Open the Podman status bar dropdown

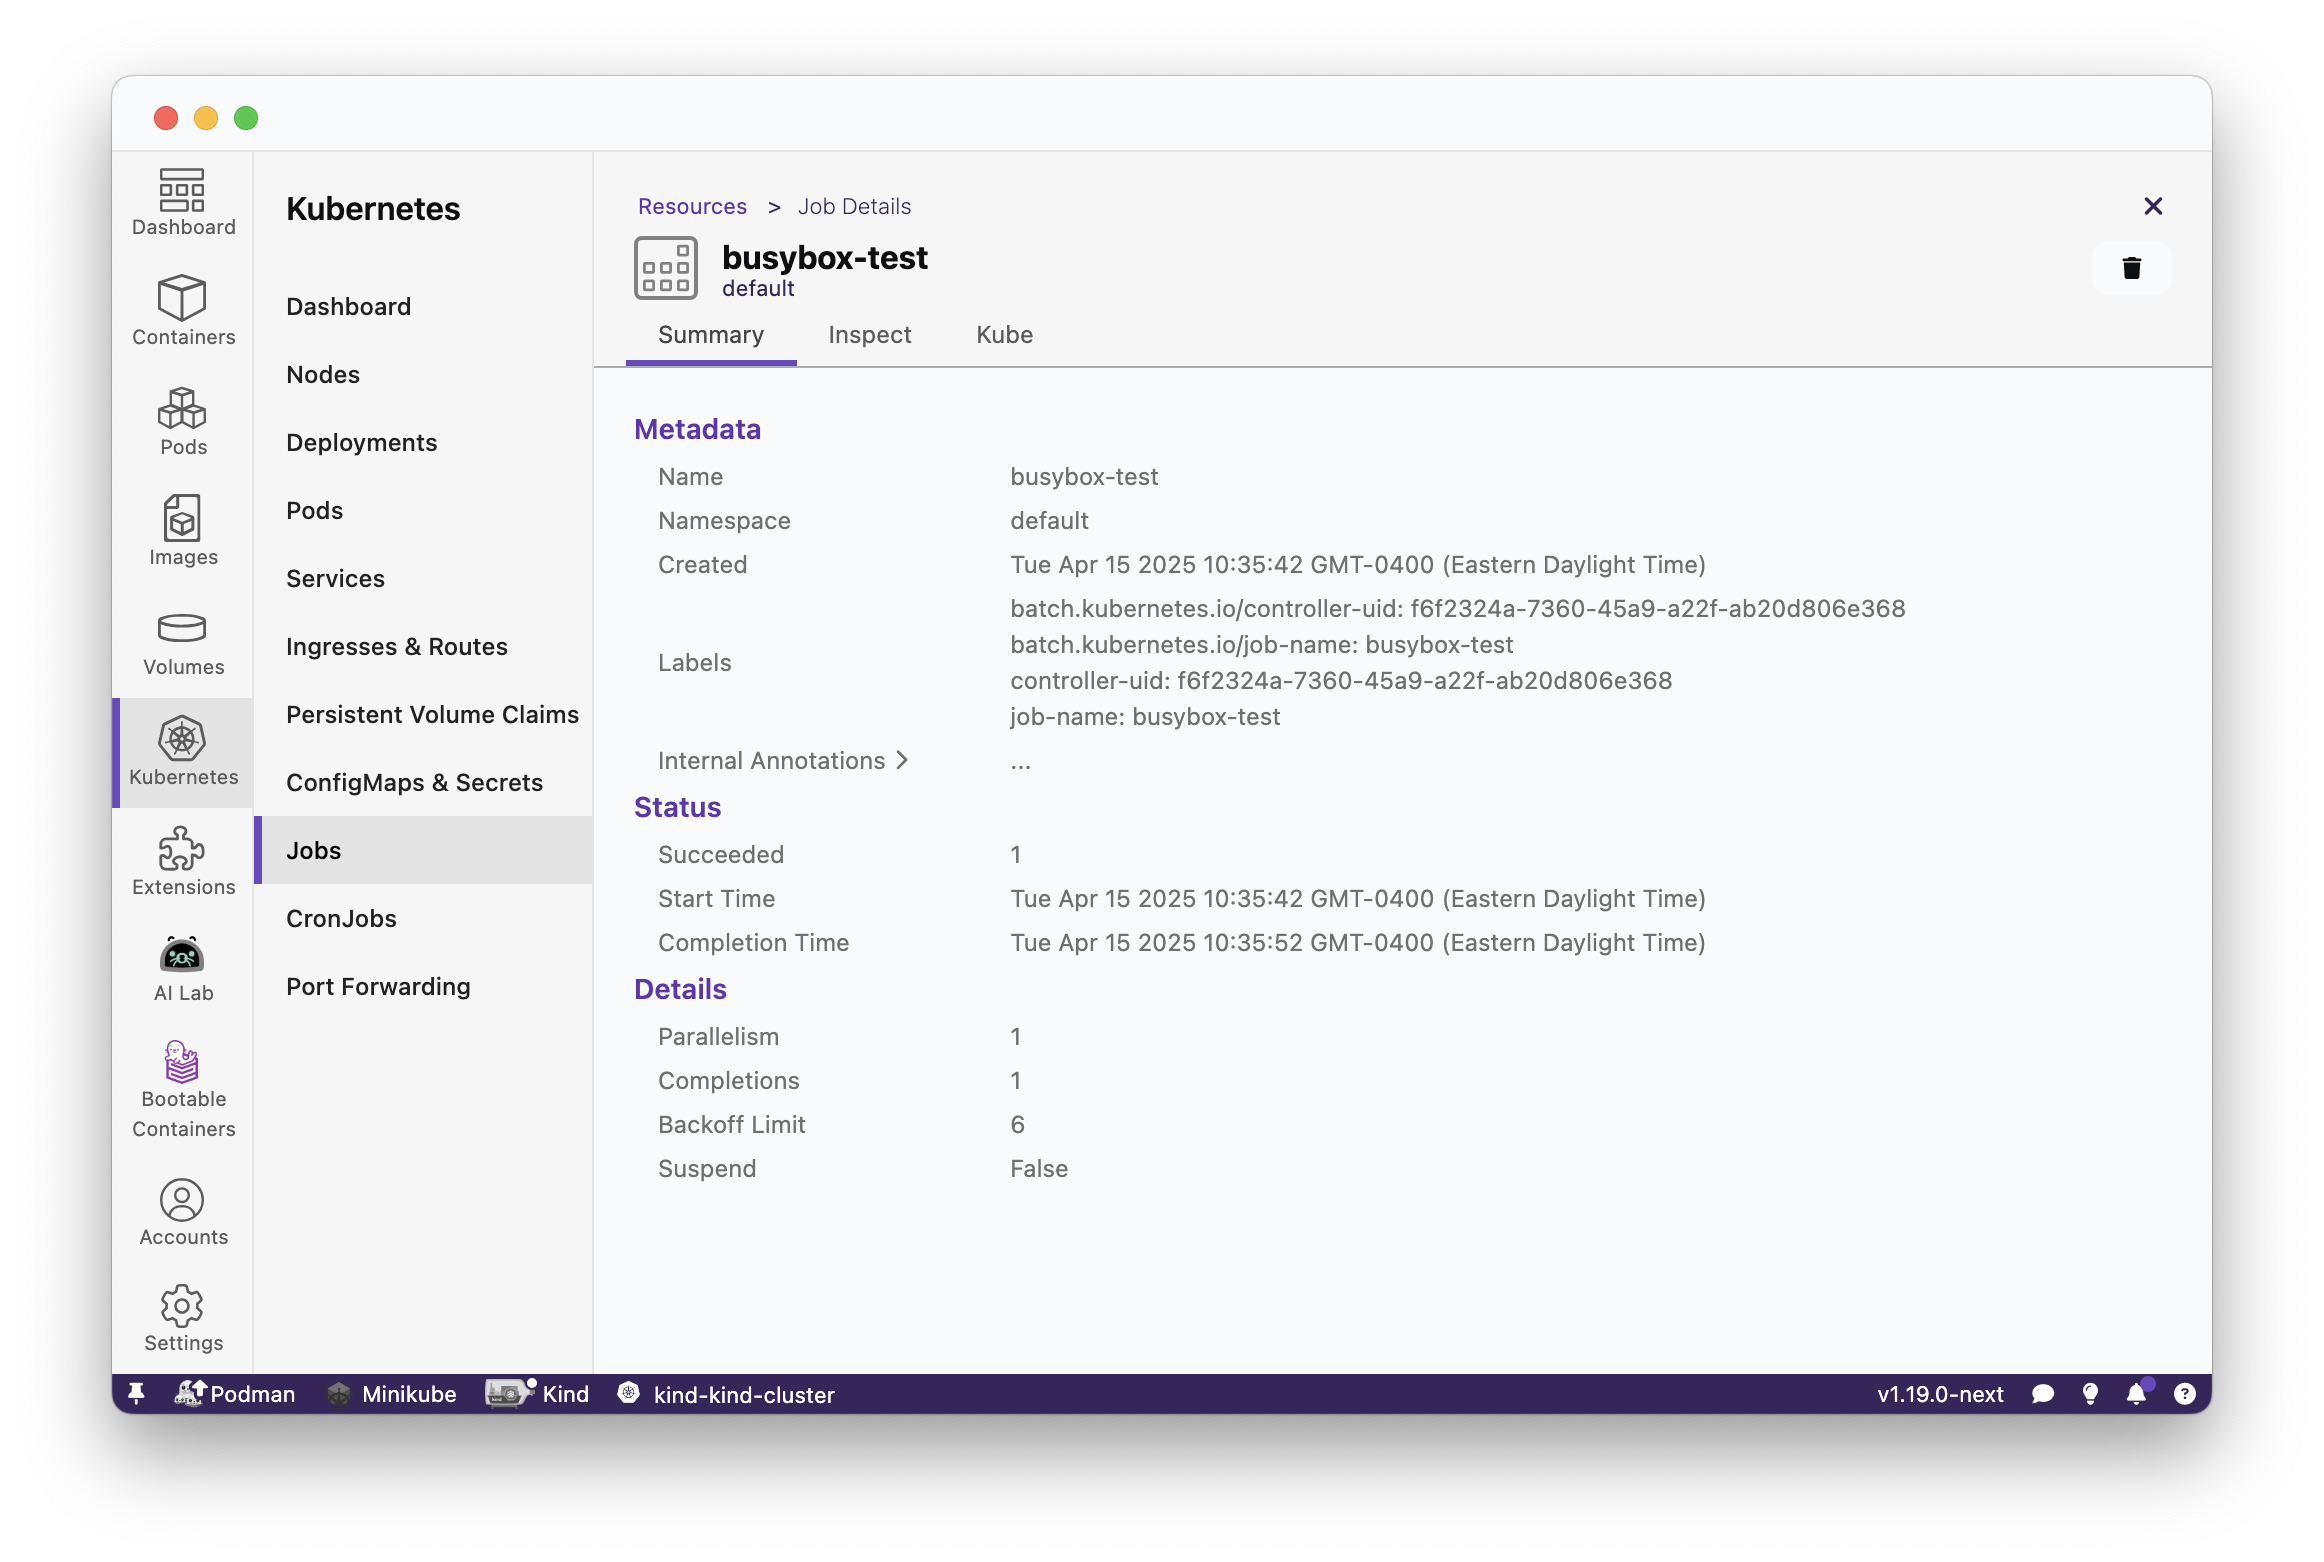click(235, 1394)
